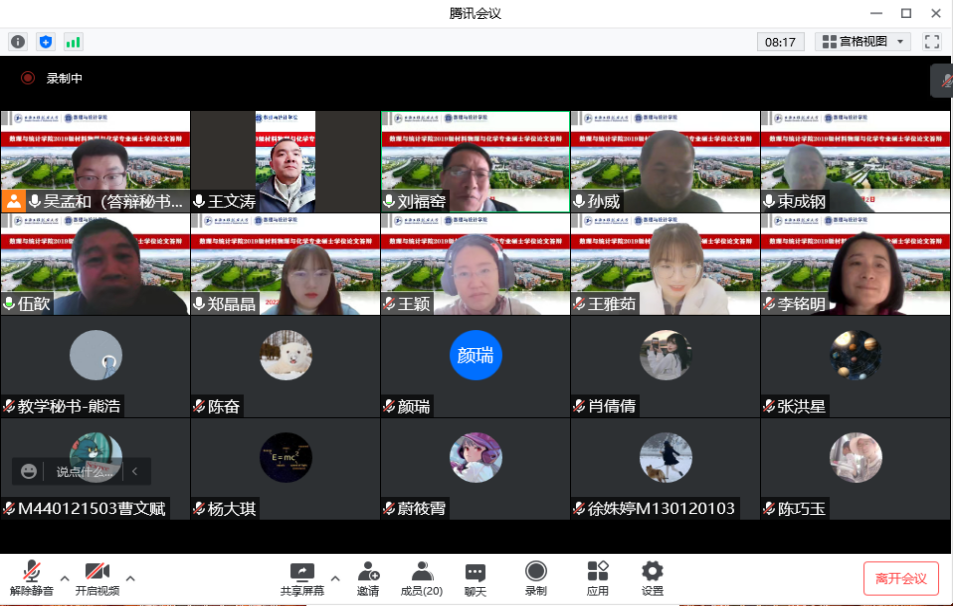Expand the 宫格视图 layout dropdown
Screen dimensions: 953x606
(862, 42)
